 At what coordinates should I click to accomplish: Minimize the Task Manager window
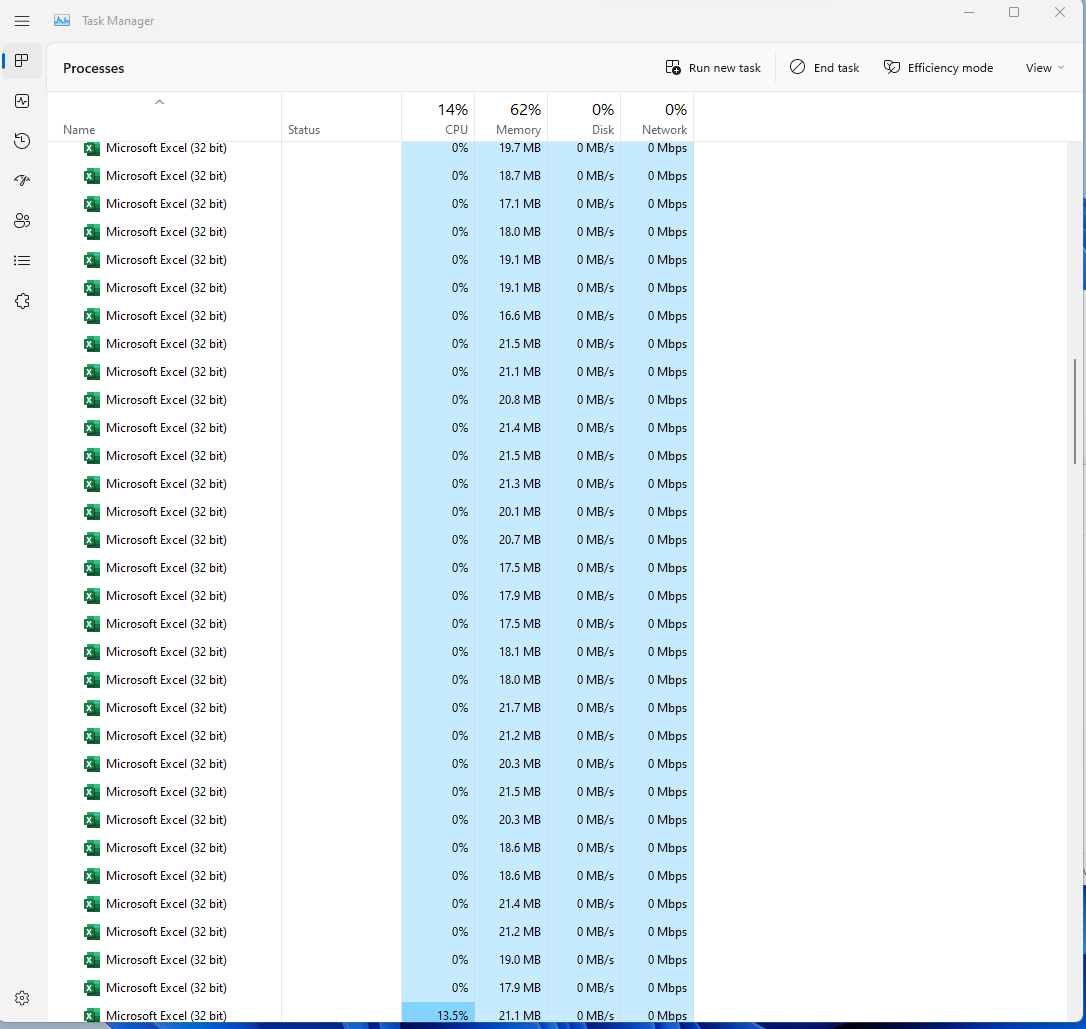[969, 12]
